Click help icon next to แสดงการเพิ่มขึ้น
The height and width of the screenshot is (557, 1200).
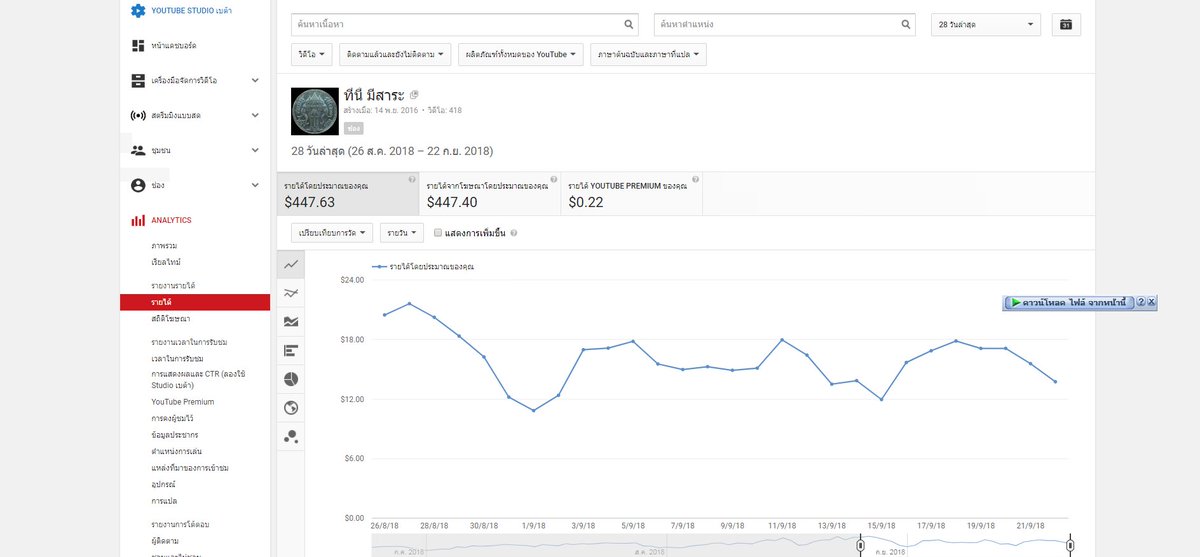pyautogui.click(x=514, y=233)
